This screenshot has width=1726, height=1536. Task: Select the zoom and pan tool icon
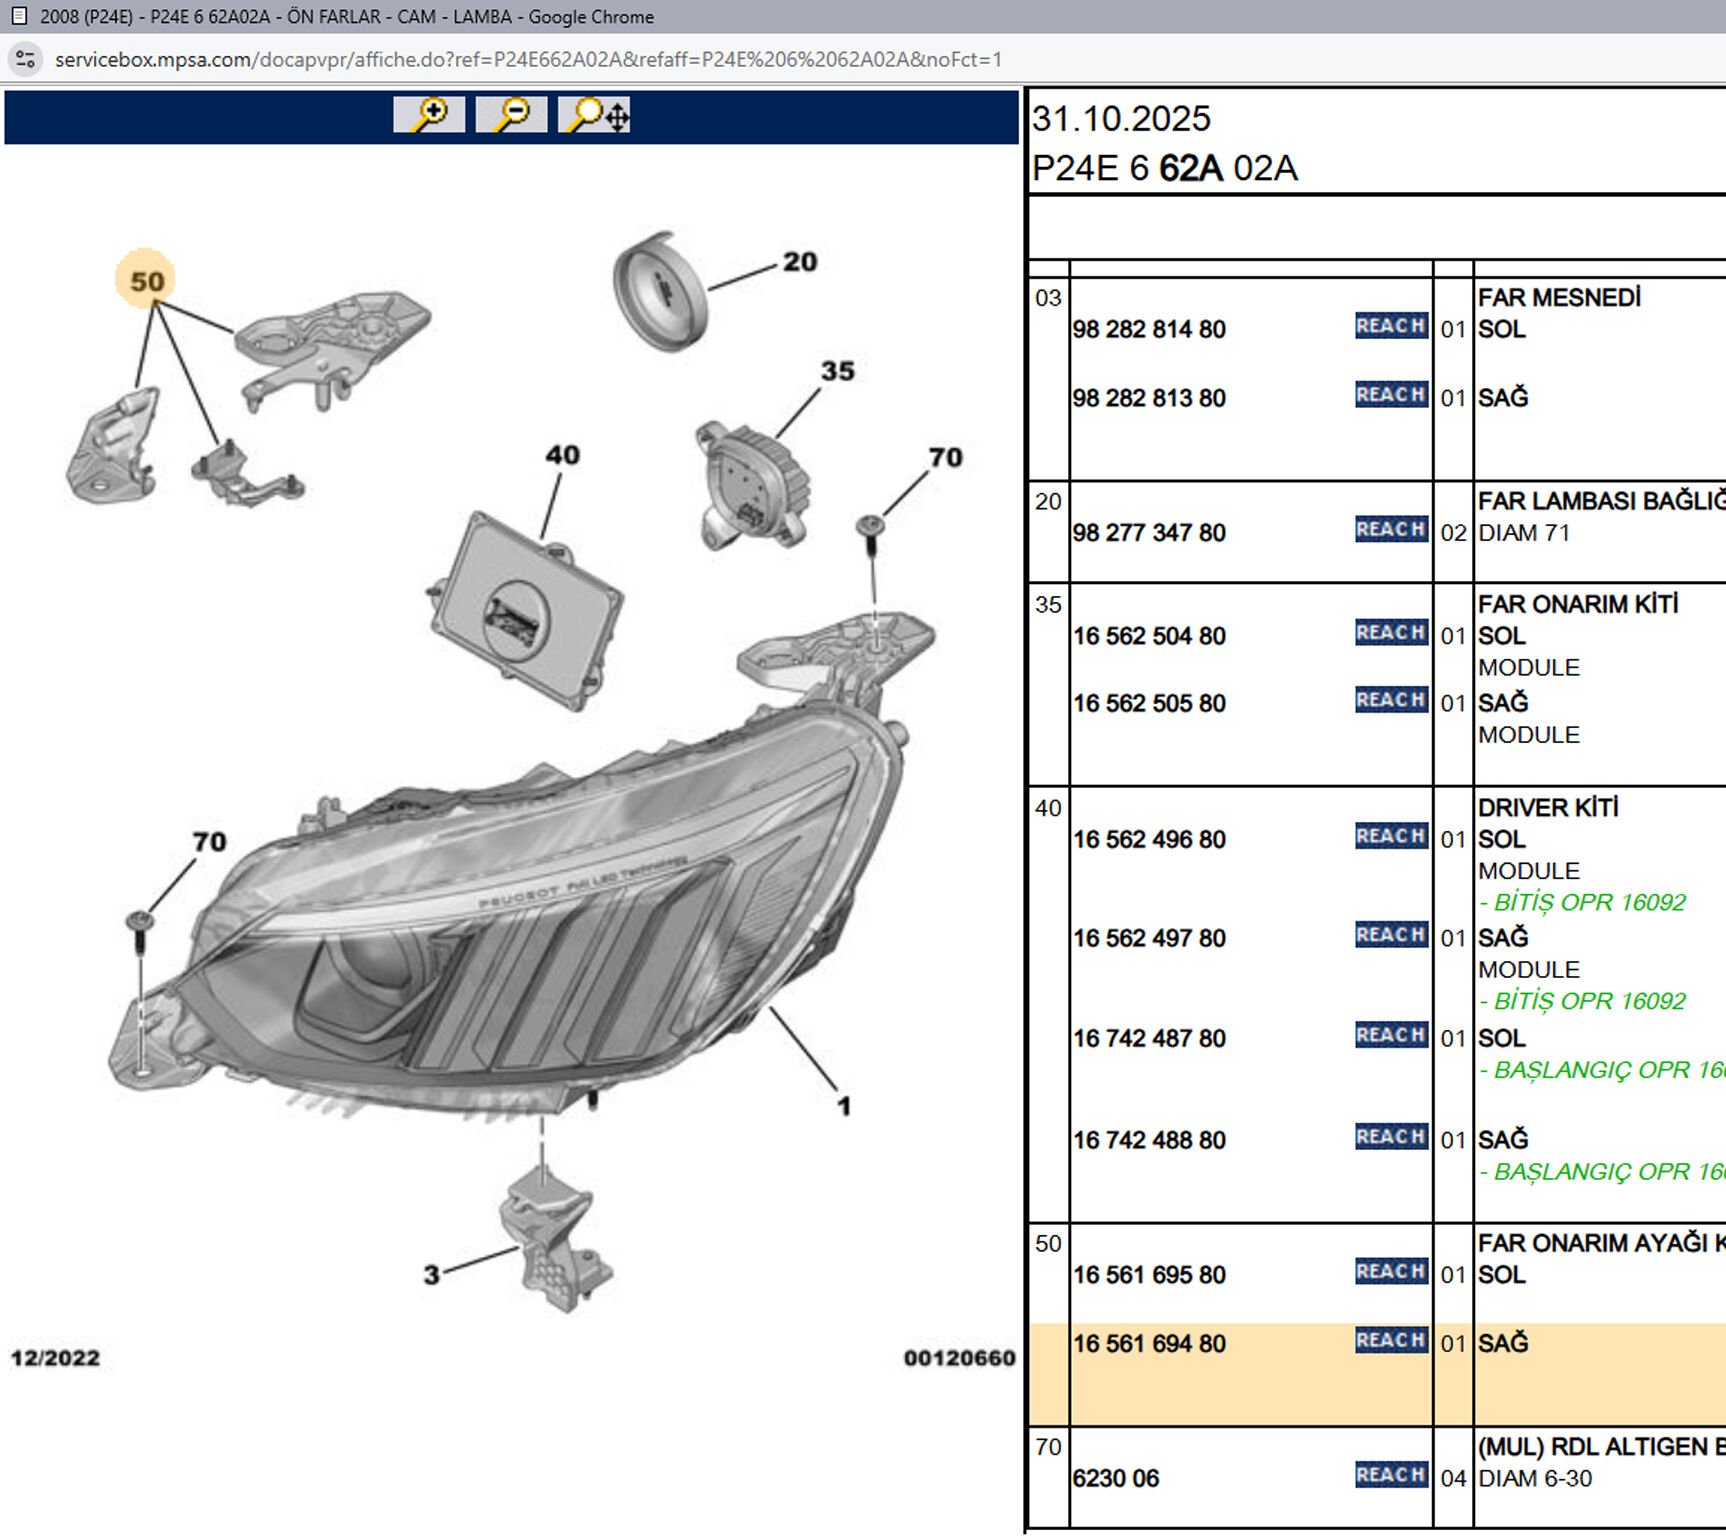594,115
